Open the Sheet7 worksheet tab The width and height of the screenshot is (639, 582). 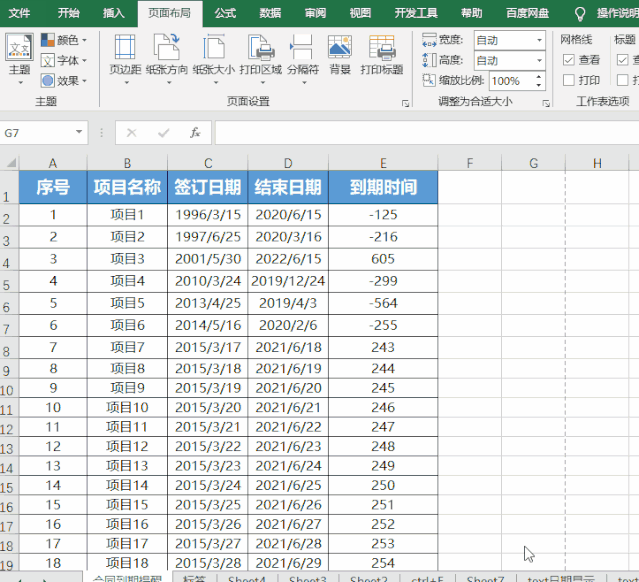tap(485, 578)
